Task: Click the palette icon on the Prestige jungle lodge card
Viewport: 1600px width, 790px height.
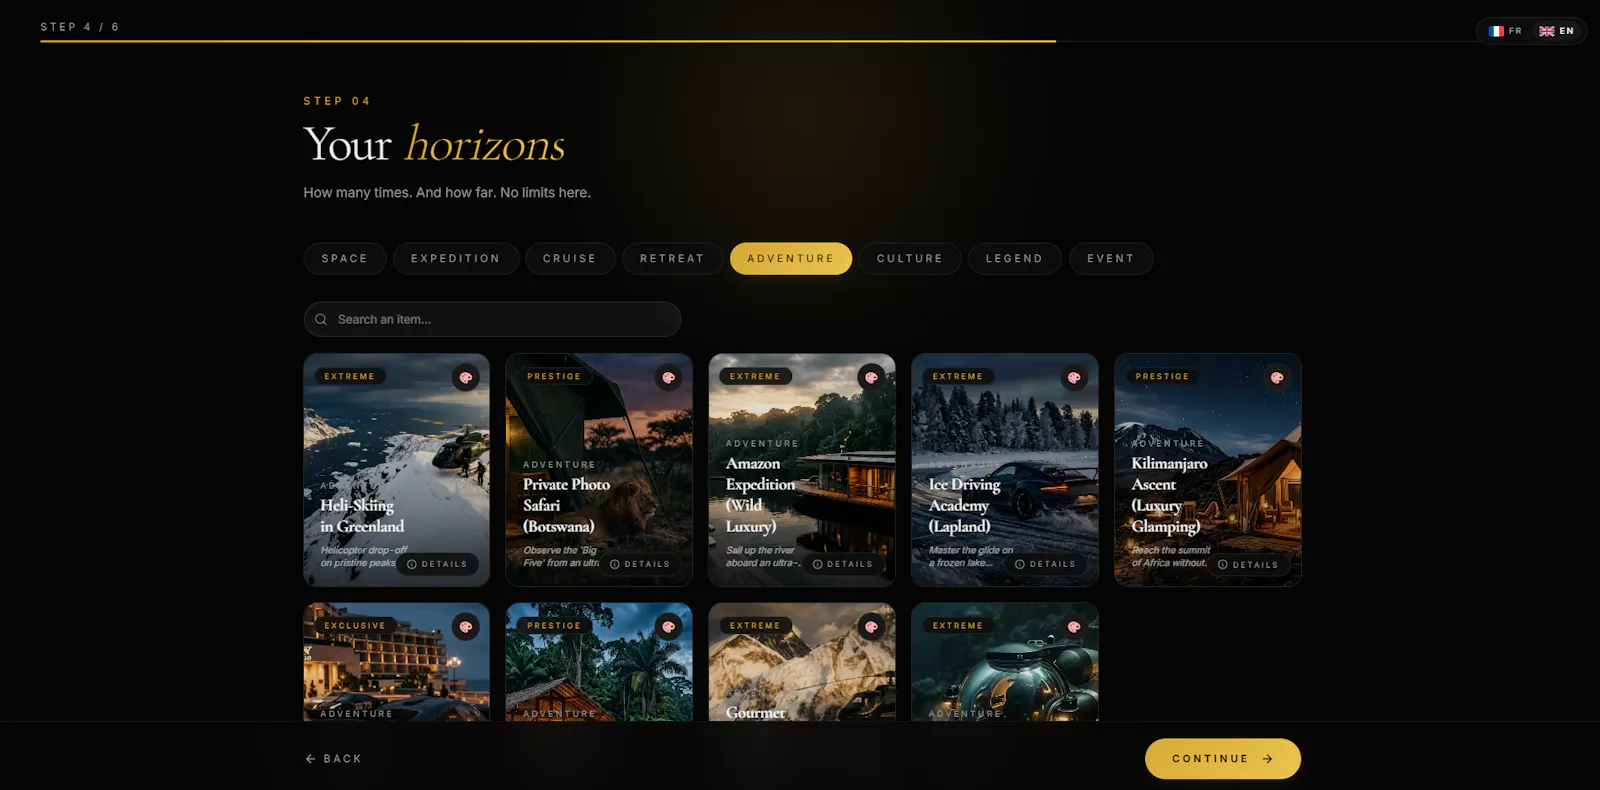Action: click(x=668, y=627)
